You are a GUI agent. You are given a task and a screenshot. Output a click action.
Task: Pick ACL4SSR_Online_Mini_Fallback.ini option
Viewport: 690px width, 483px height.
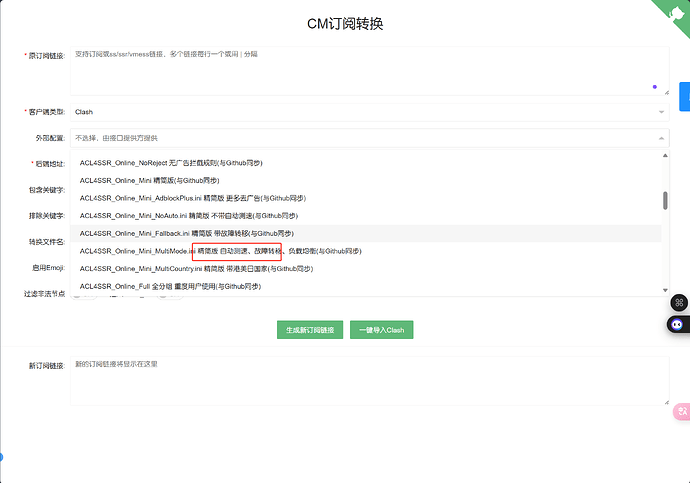coord(366,233)
